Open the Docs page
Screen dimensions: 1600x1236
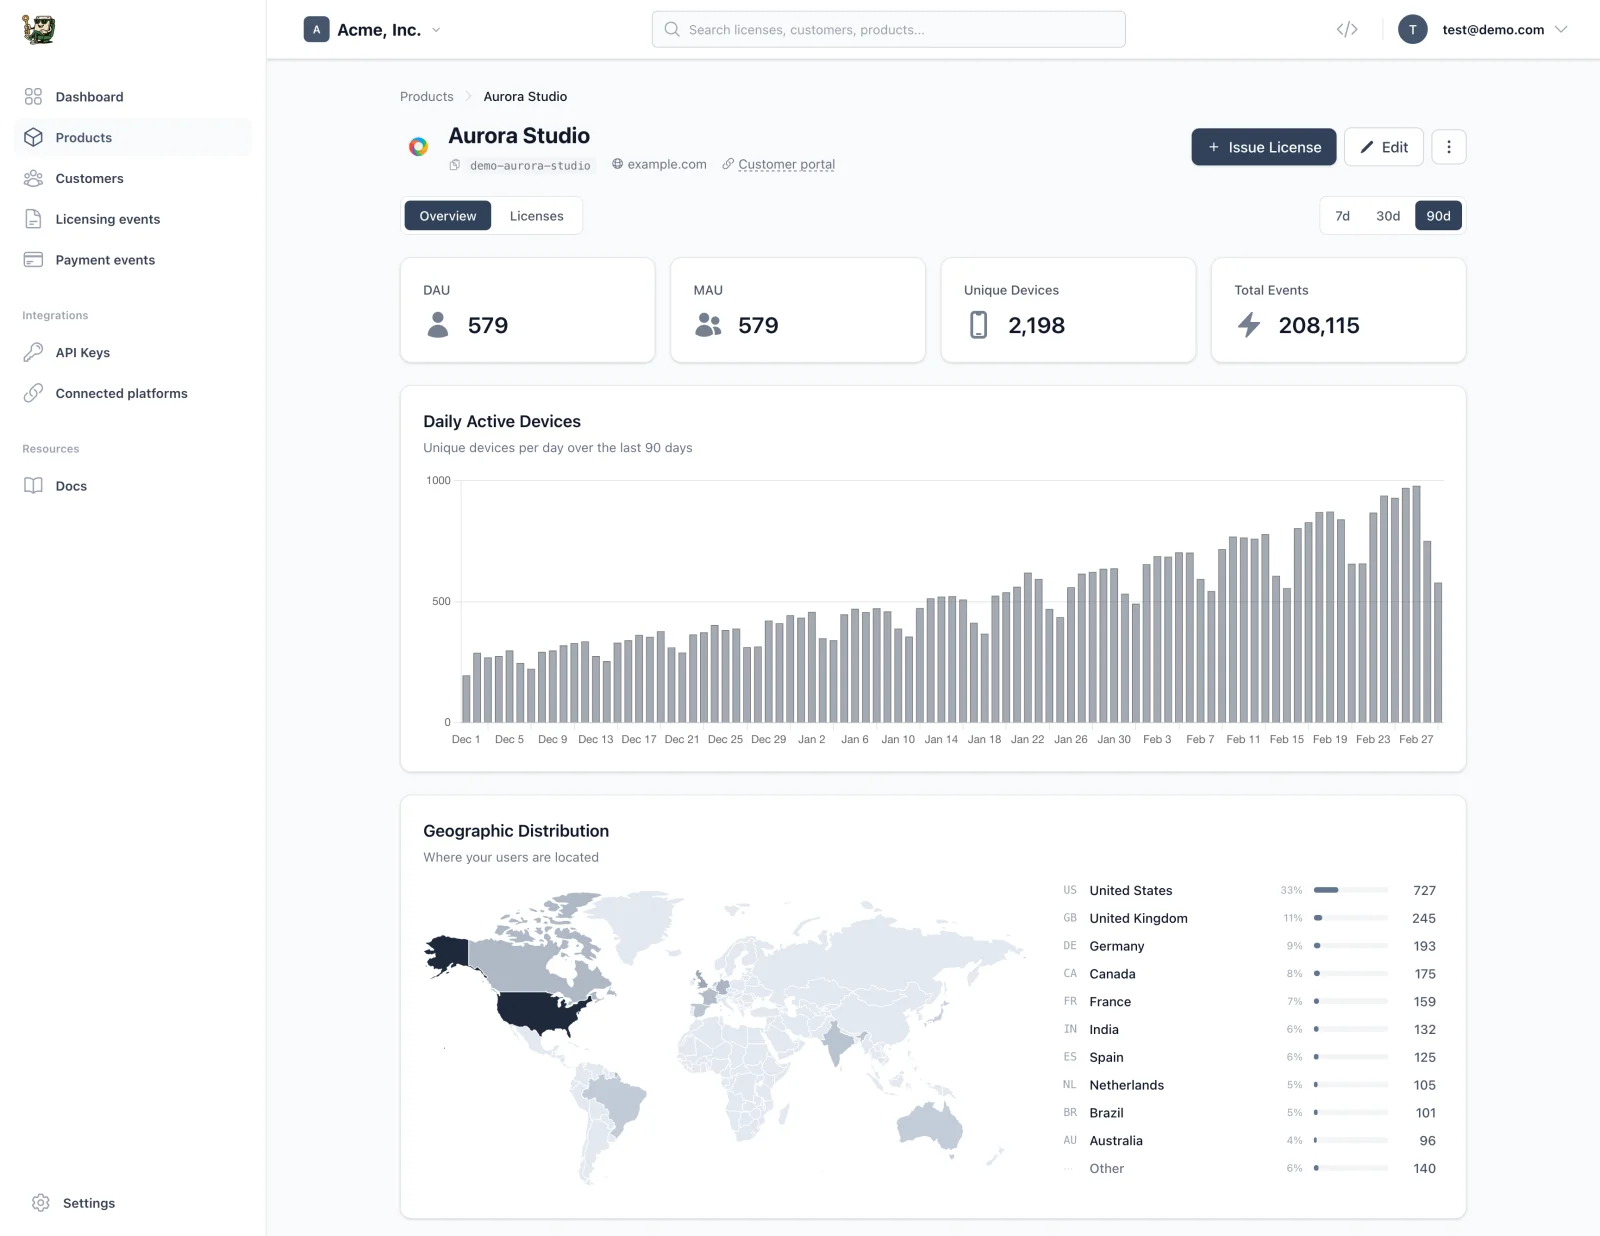[x=71, y=485]
